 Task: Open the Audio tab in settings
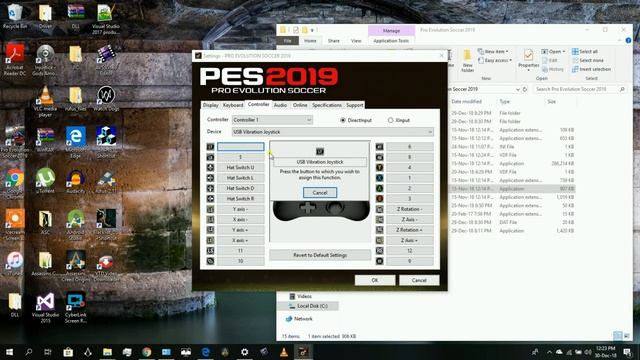click(280, 105)
